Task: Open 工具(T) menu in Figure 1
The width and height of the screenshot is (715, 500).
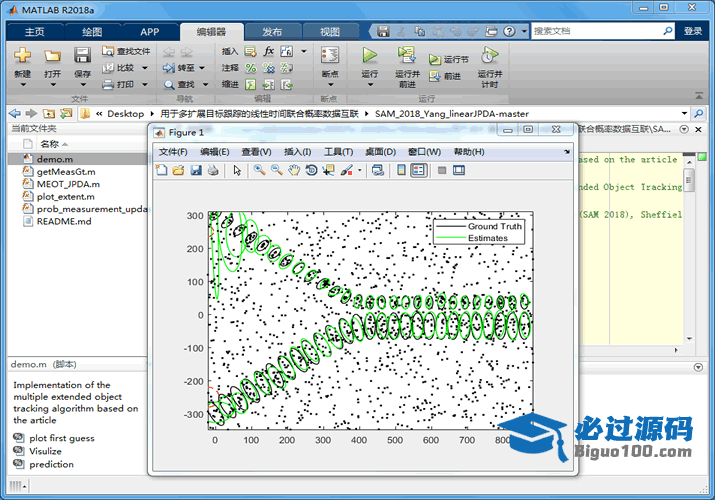Action: (338, 152)
